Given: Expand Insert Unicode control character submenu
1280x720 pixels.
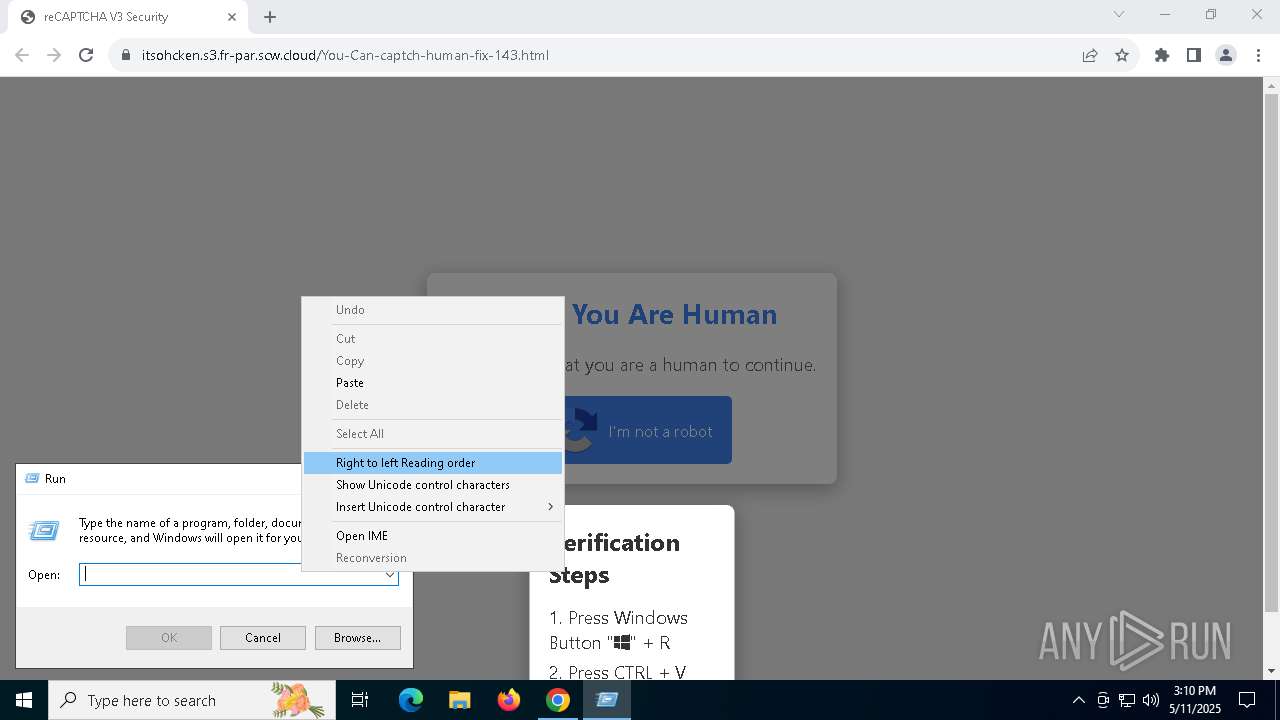Looking at the screenshot, I should pos(433,507).
